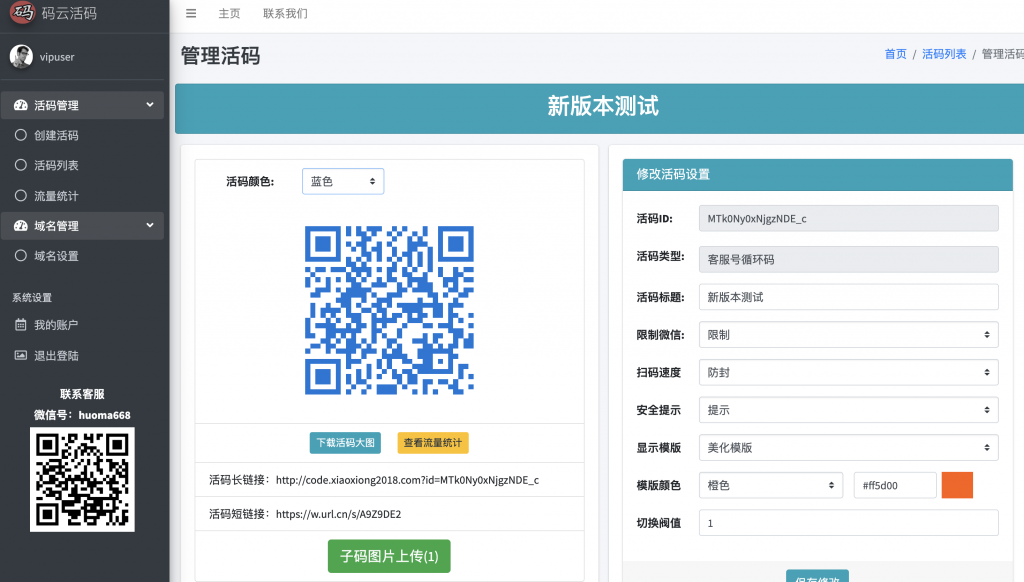Open the 限制微信 dropdown
1024x582 pixels.
(x=848, y=334)
